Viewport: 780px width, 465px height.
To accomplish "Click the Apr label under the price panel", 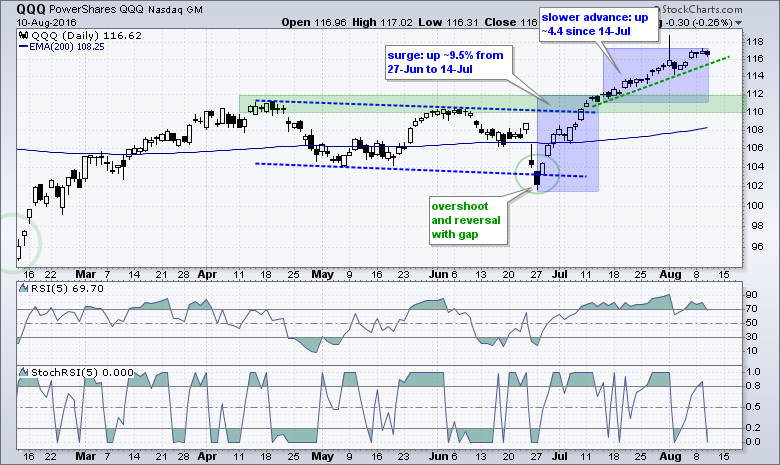I will coord(207,274).
